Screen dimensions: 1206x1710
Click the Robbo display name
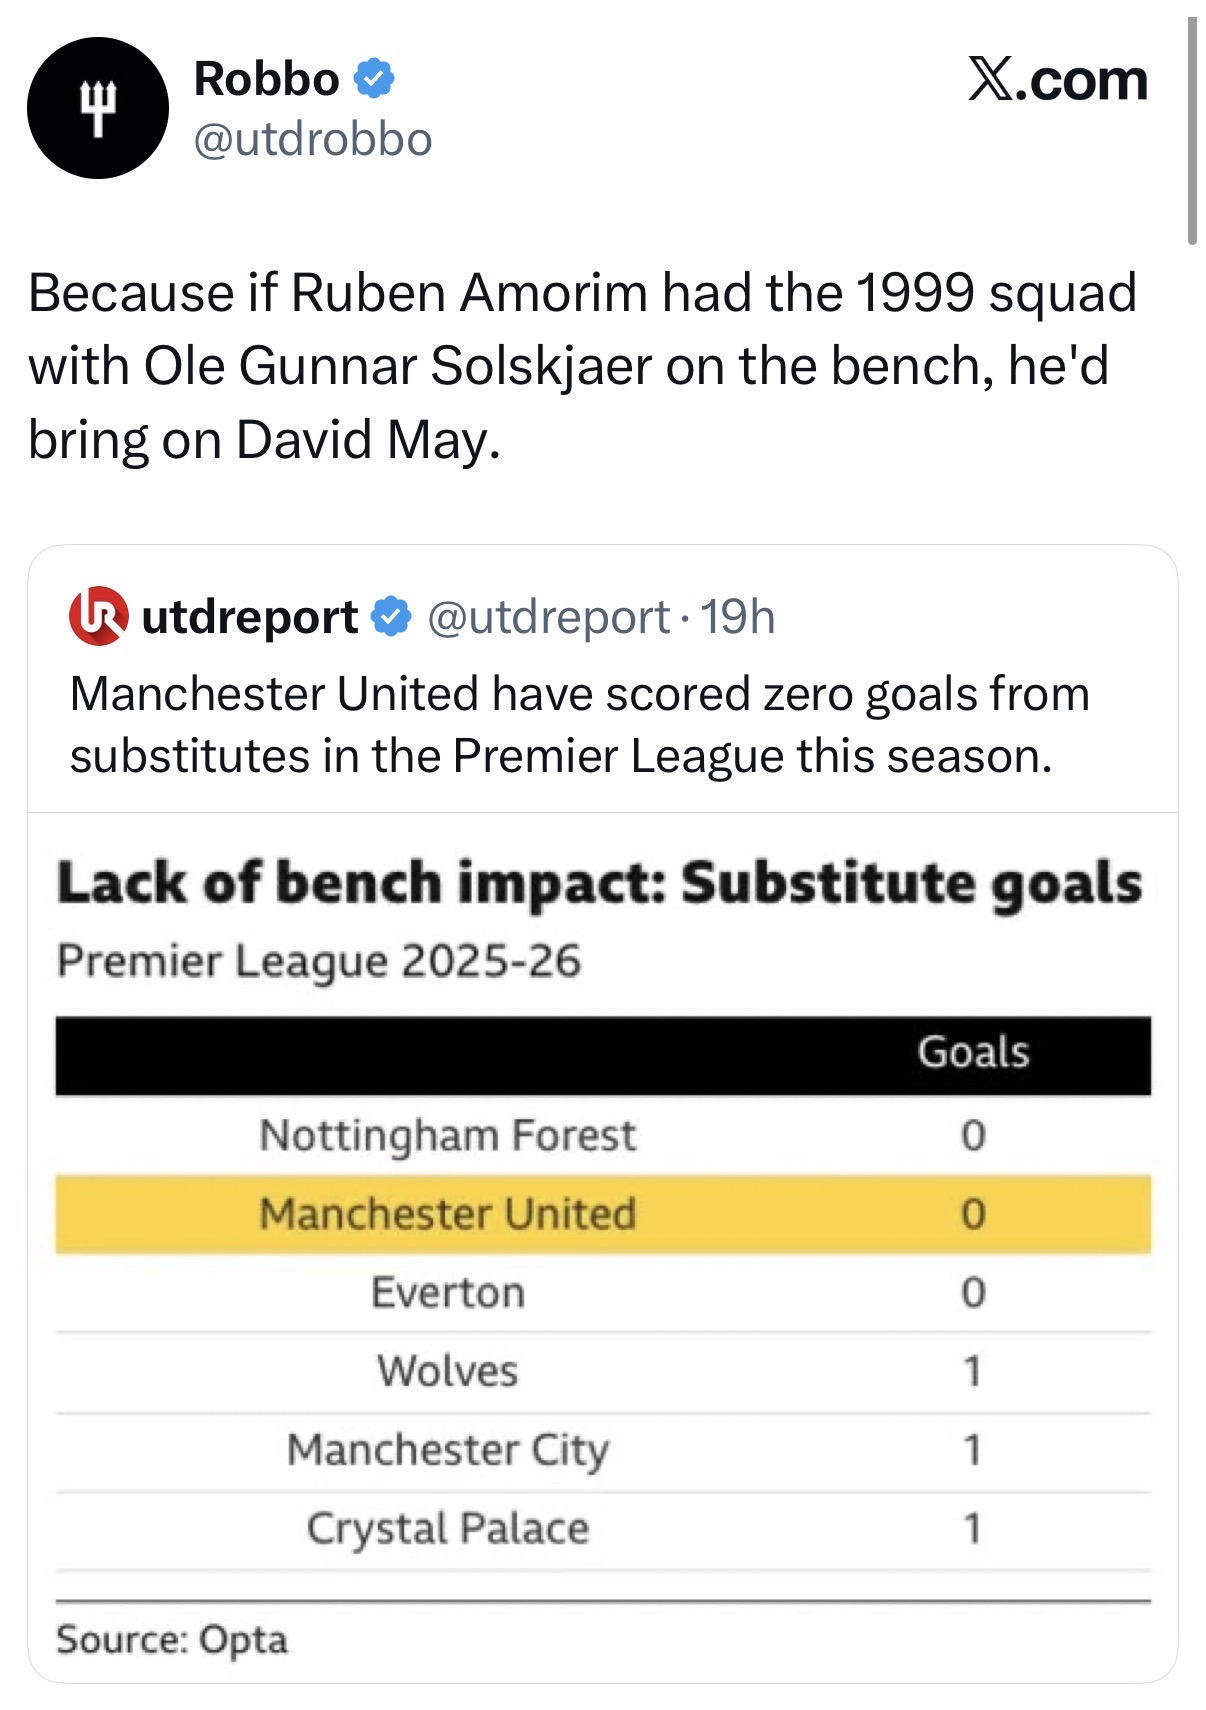(x=266, y=78)
